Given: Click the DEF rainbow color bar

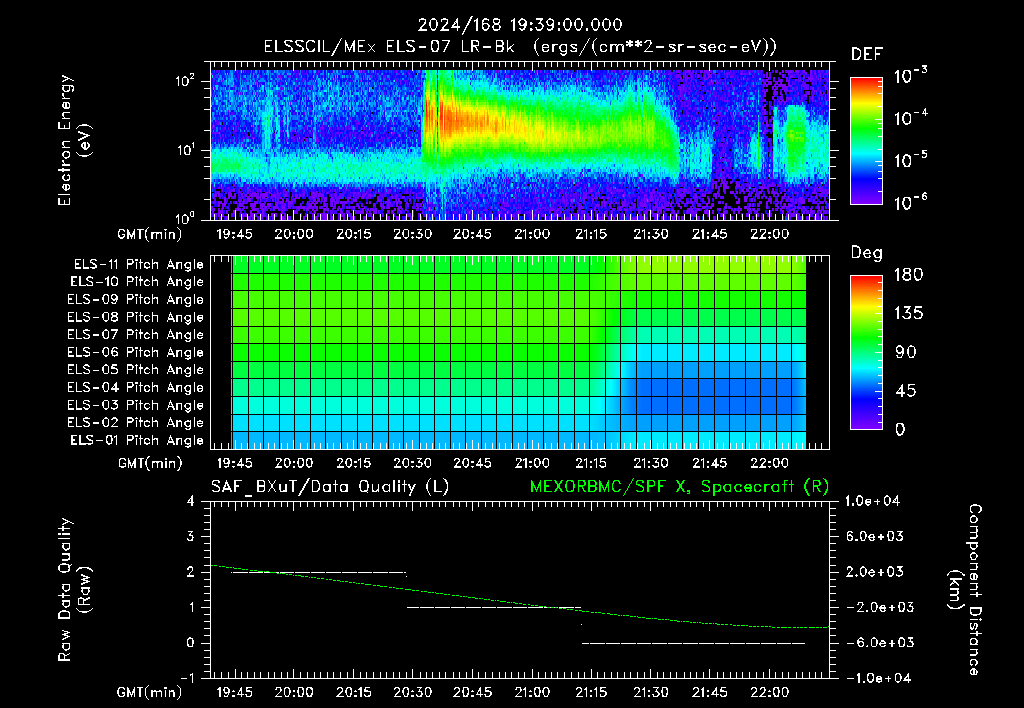Looking at the screenshot, I should pos(866,141).
